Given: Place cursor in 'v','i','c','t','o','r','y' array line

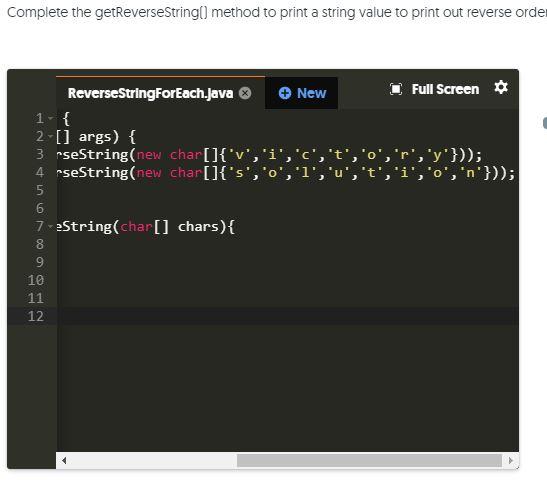Looking at the screenshot, I should point(269,155).
